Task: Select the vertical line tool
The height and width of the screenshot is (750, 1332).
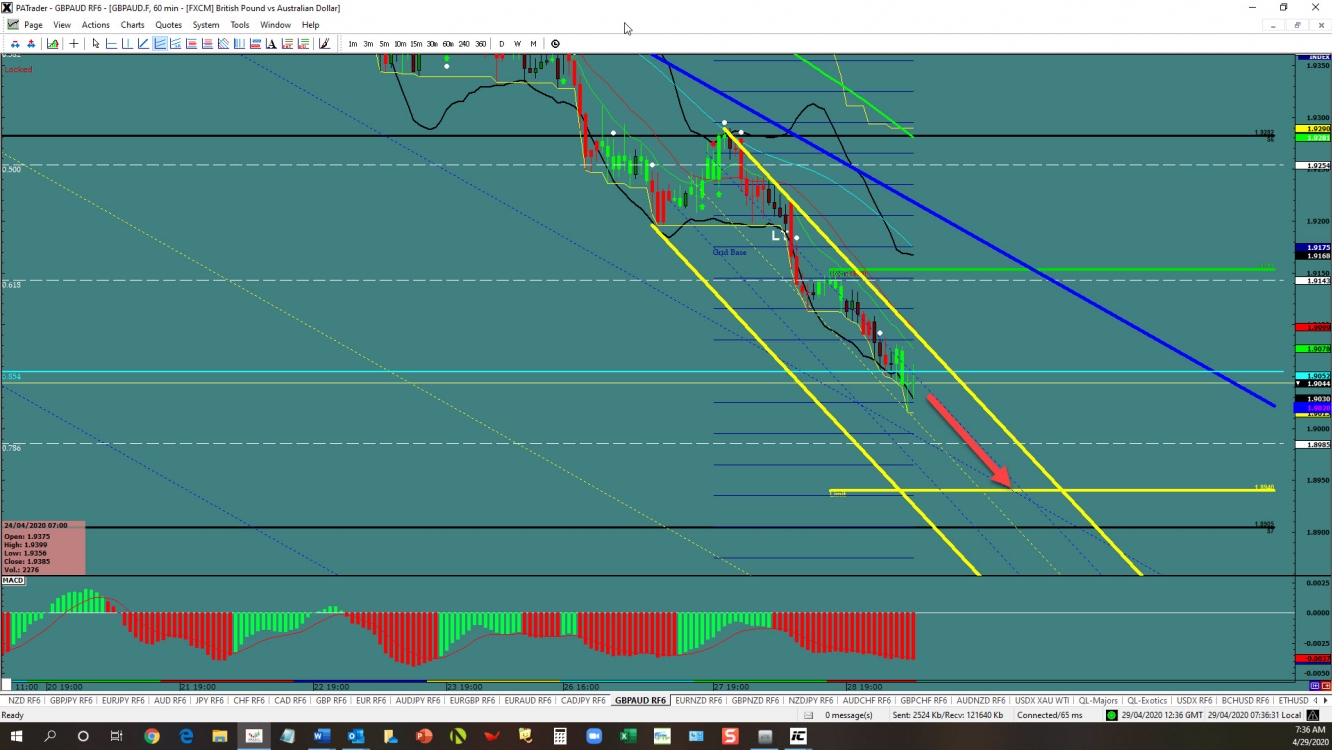Action: pos(128,43)
